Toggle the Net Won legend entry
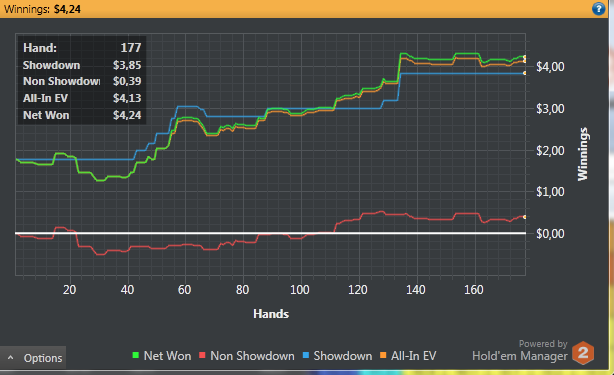The image size is (614, 375). click(x=162, y=356)
